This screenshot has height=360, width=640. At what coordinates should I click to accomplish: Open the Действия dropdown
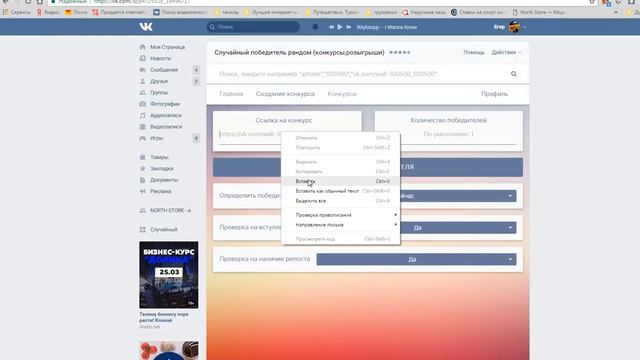[x=506, y=52]
